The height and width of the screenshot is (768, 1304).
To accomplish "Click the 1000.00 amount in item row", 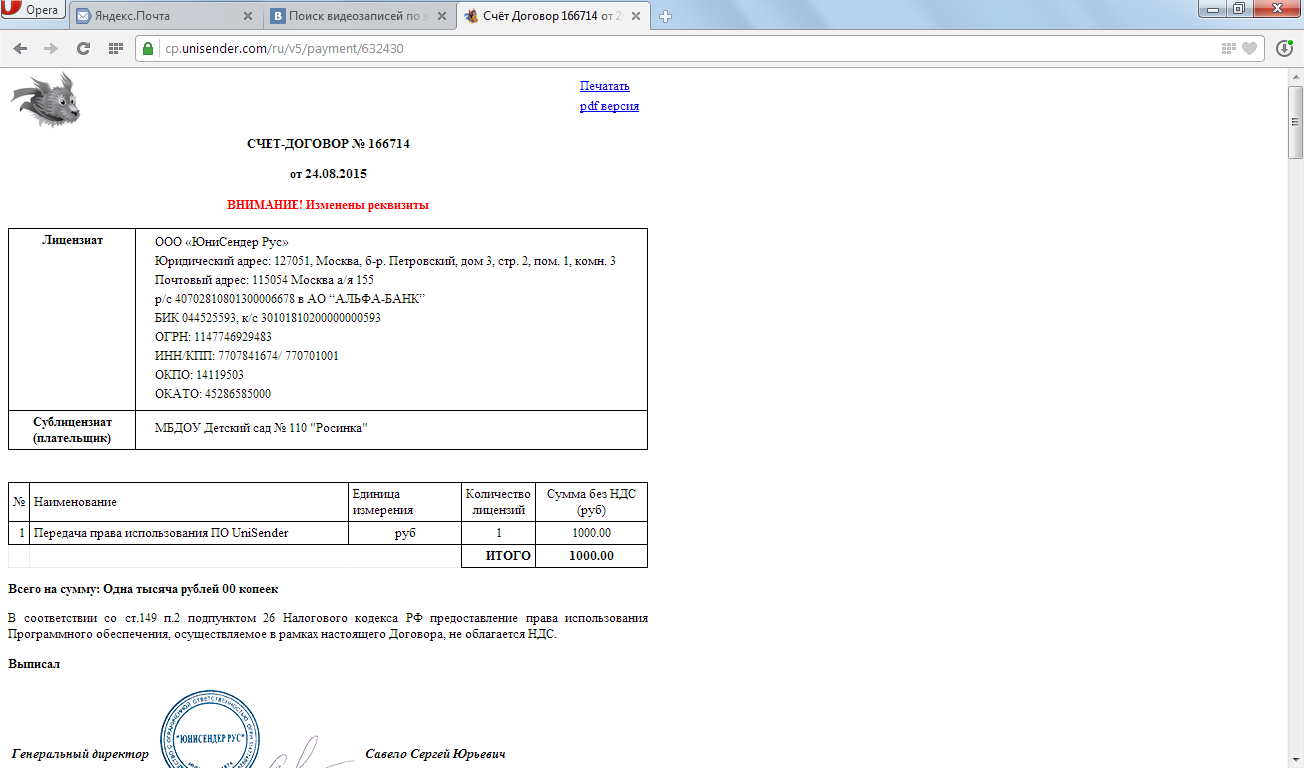I will [591, 533].
